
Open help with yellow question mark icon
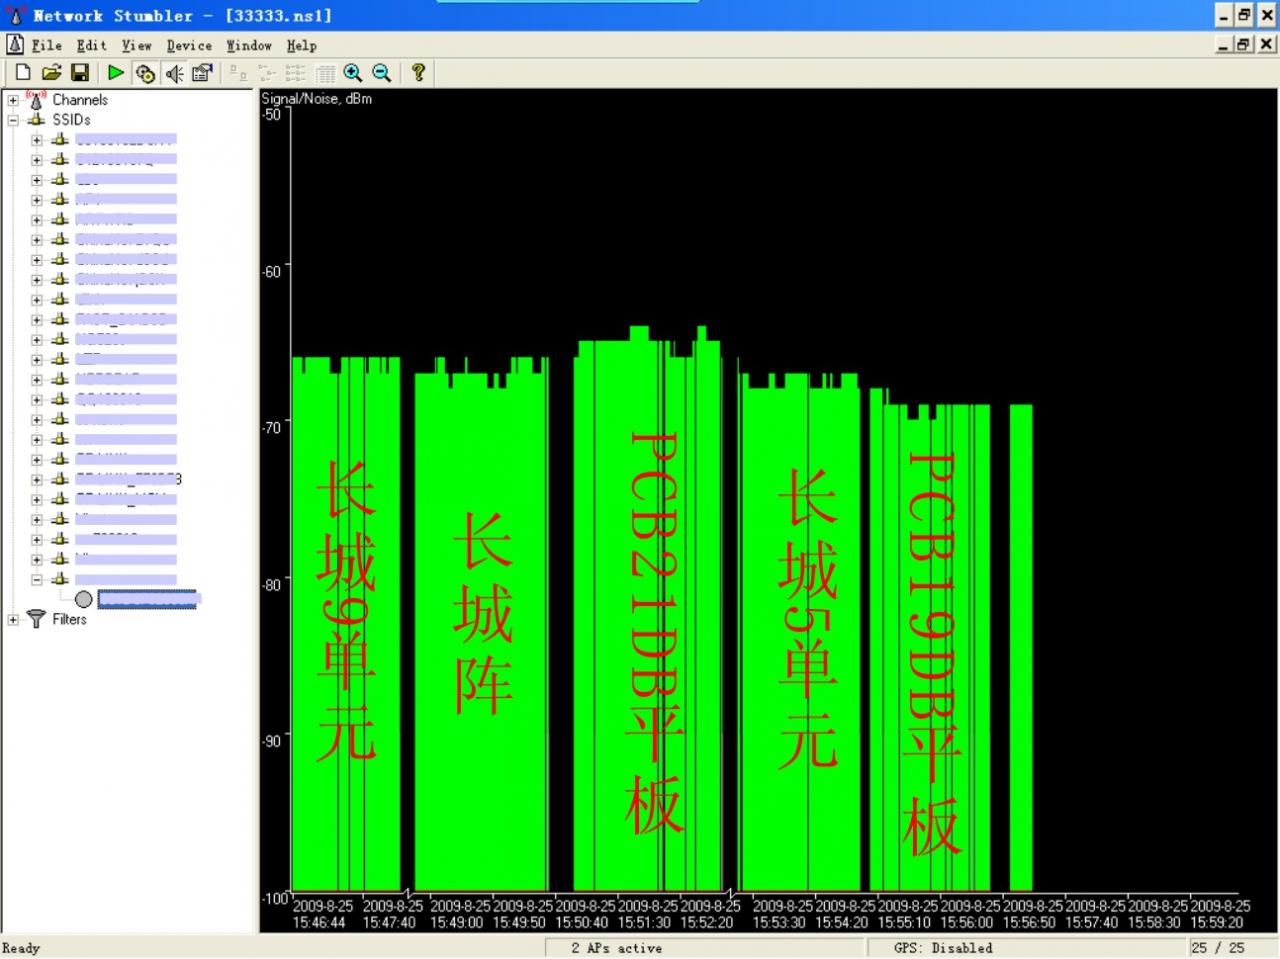click(418, 73)
